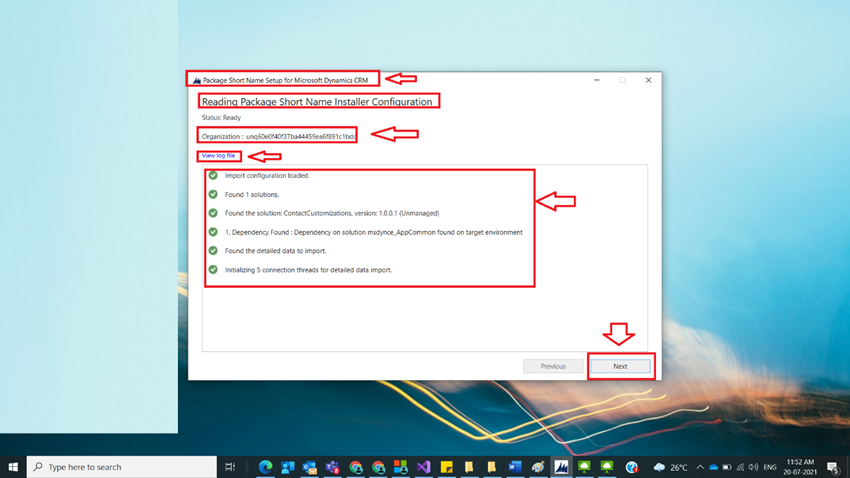Click the ENG language indicator
Image resolution: width=850 pixels, height=478 pixels.
770,467
